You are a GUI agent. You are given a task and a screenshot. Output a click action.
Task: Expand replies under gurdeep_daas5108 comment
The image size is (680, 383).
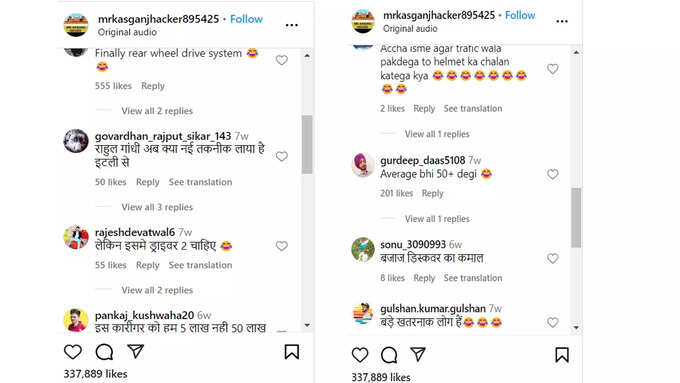[x=437, y=219]
